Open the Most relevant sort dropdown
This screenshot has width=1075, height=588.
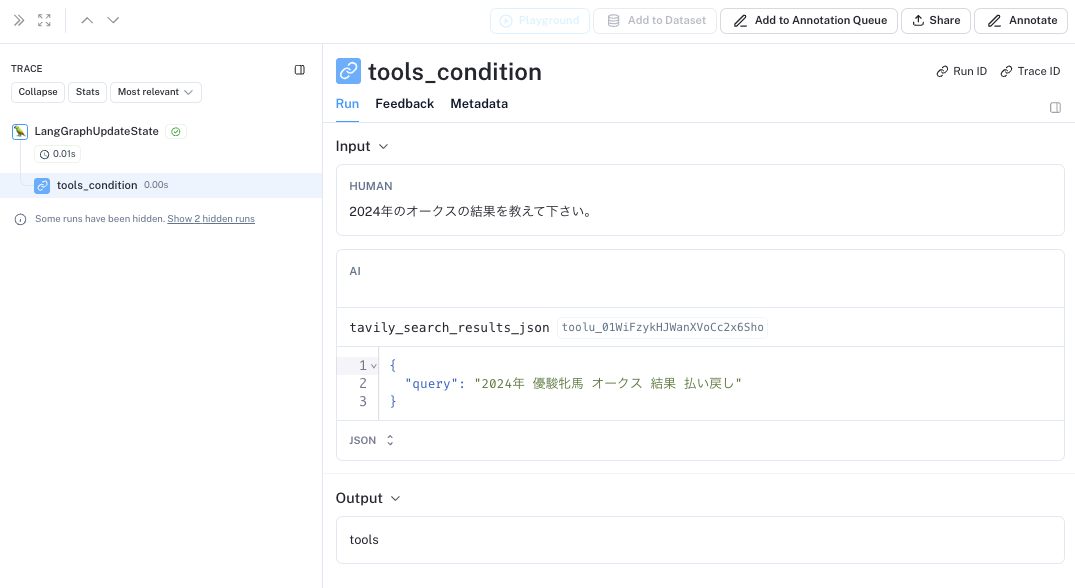click(x=156, y=92)
